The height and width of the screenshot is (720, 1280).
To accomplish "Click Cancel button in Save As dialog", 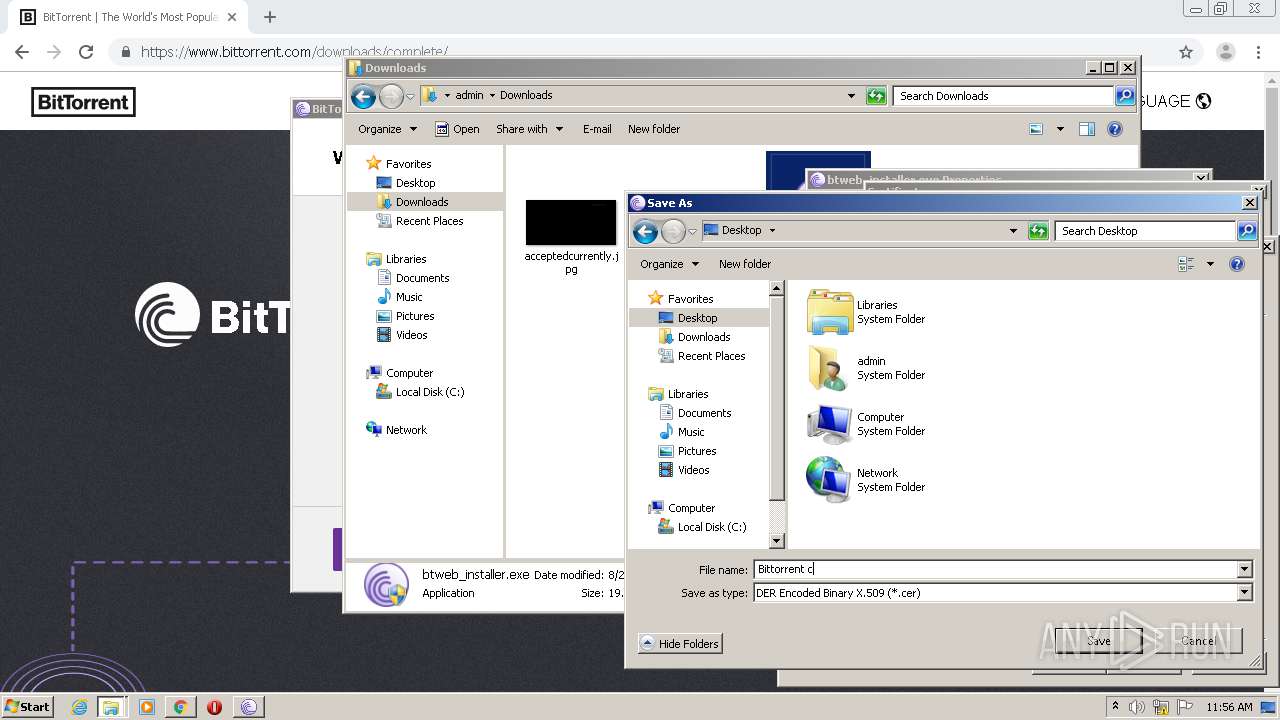I will [x=1198, y=641].
